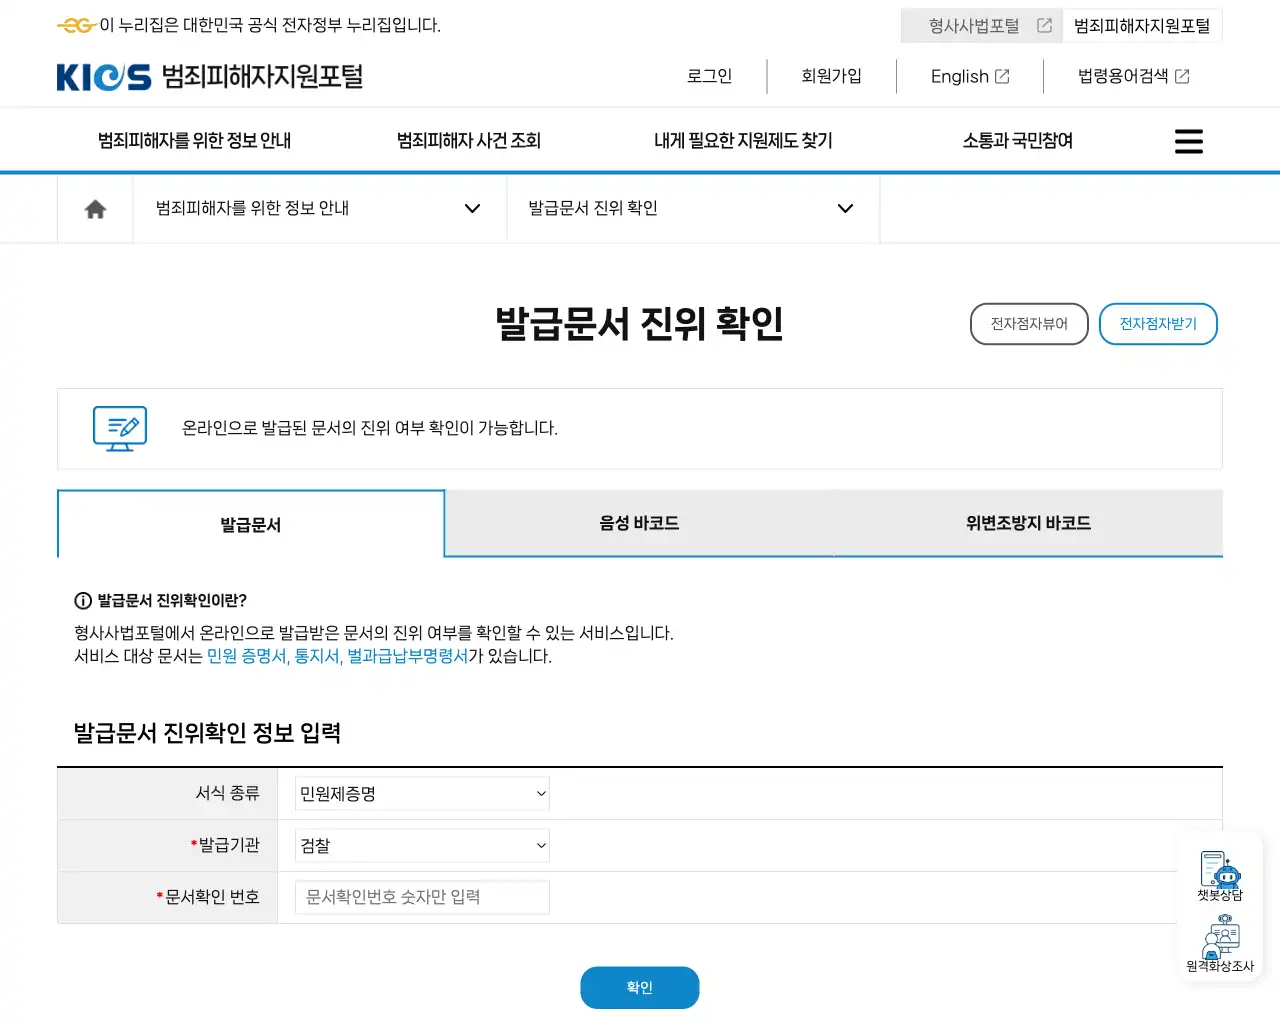Screen dimensions: 1280x1024
Task: Open the 원격화상조사 remote video icon
Action: 1220,943
